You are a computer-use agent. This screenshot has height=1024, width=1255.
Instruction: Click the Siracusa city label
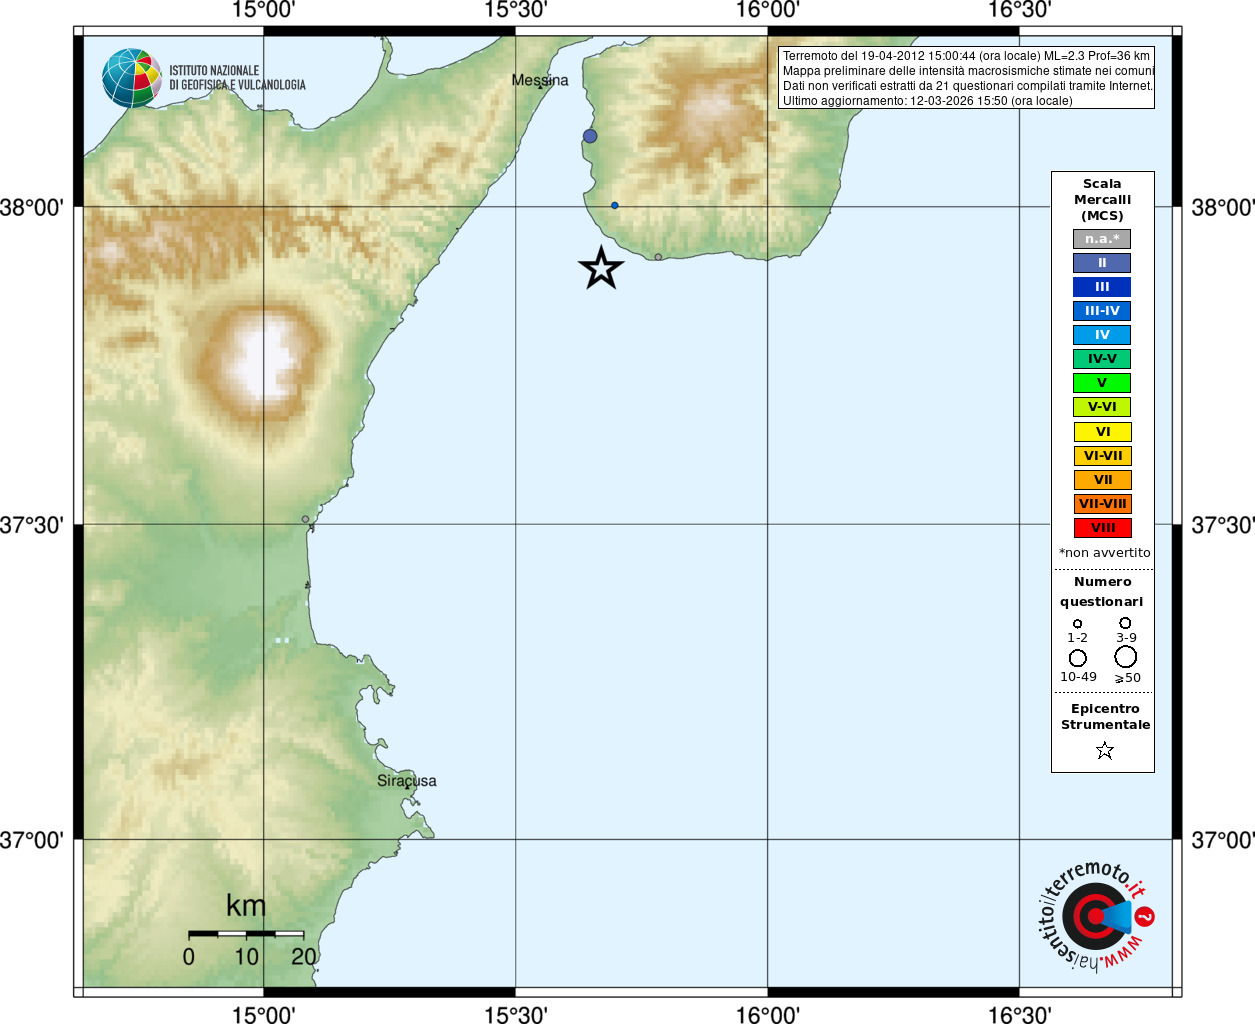tap(407, 781)
